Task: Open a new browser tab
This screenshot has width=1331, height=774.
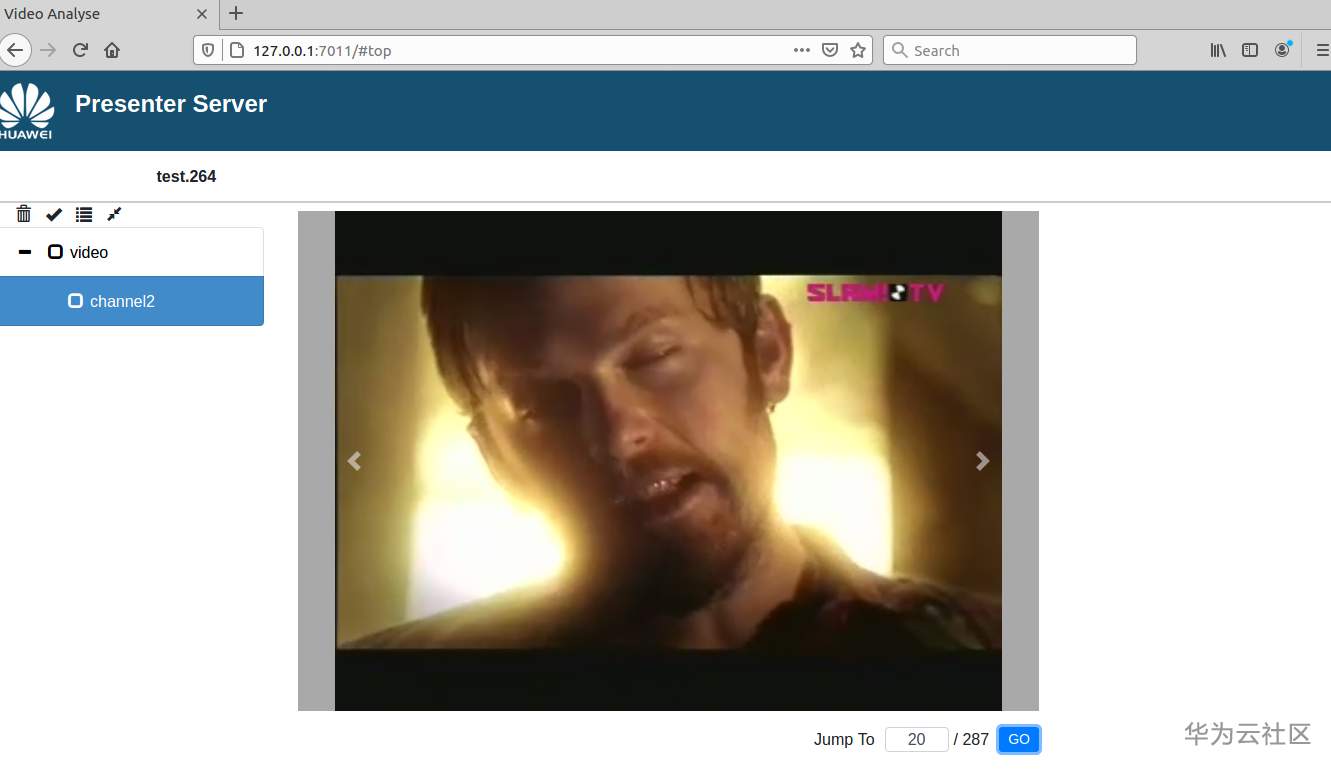Action: pos(236,14)
